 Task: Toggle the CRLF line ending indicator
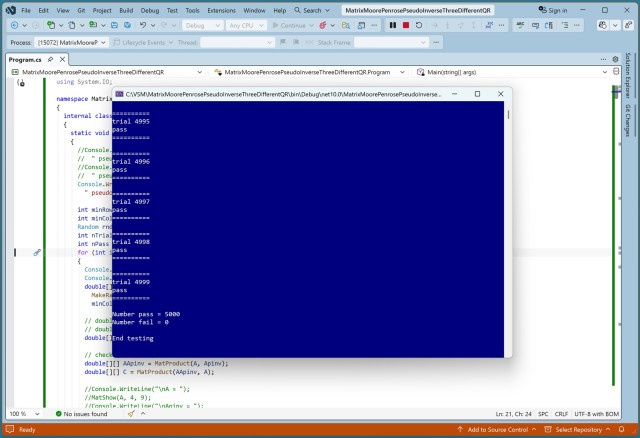(562, 413)
